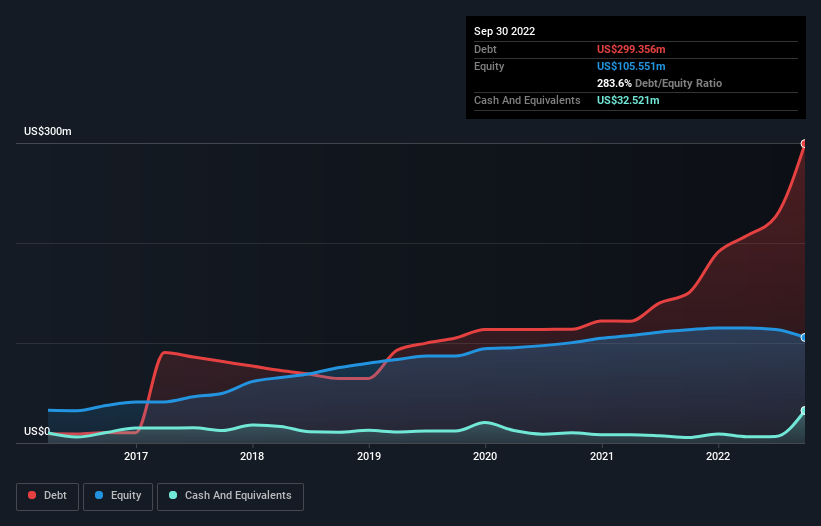Click the US$32.521m cash value
This screenshot has height=526, width=821.
(x=628, y=100)
